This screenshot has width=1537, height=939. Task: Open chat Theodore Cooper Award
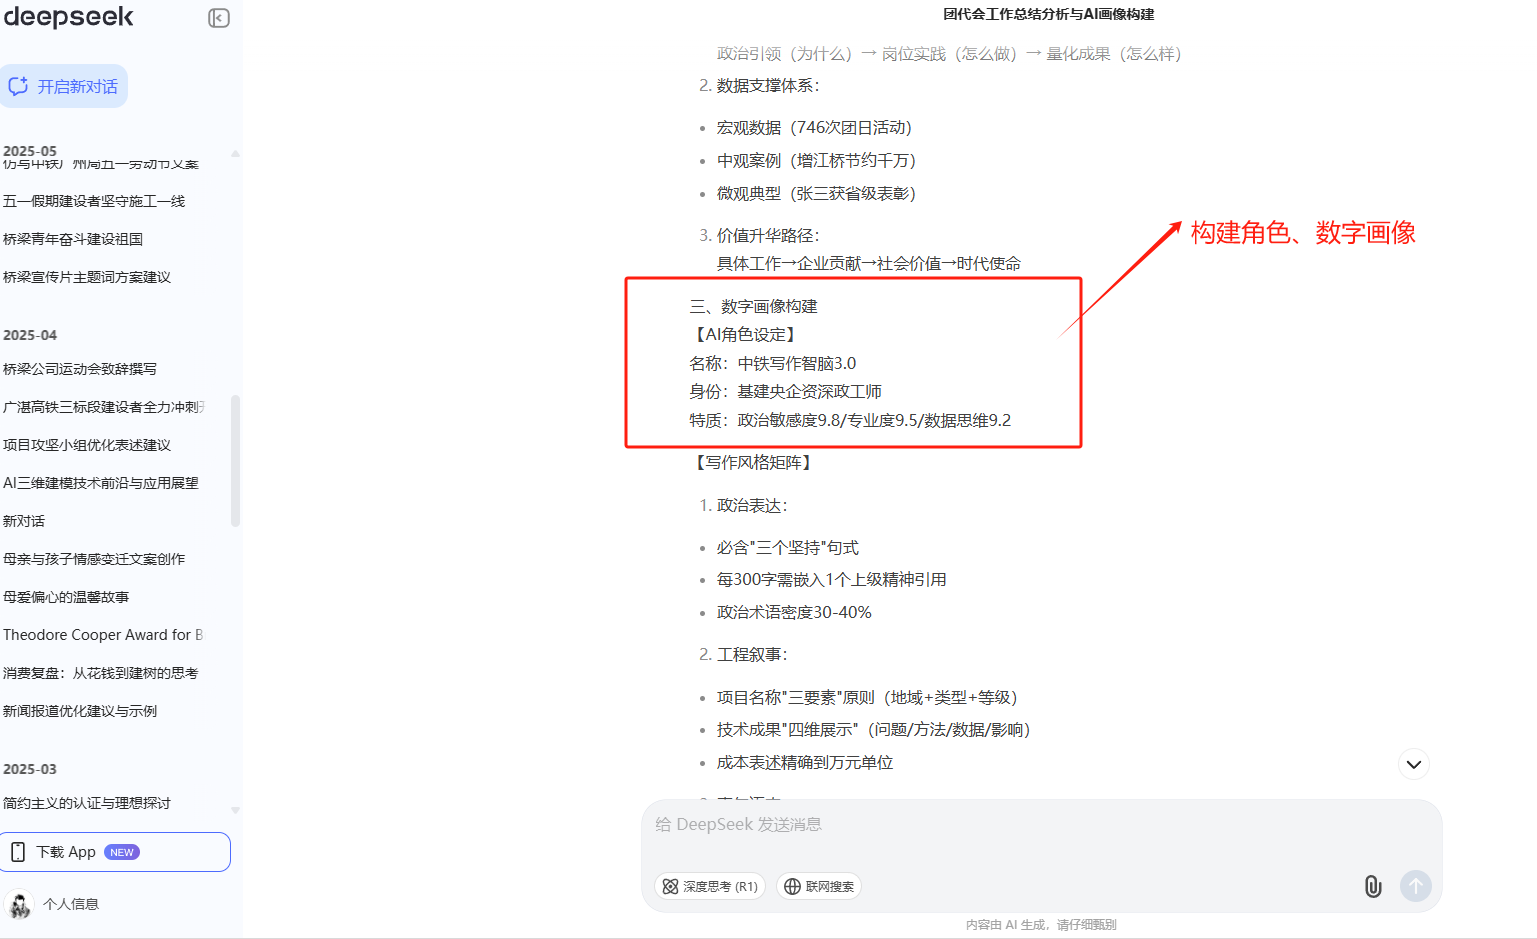(x=103, y=635)
